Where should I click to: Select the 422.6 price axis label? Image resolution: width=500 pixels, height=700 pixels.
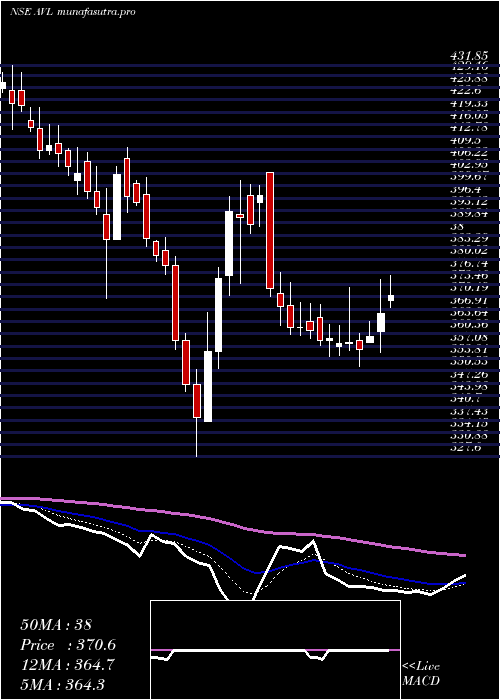click(466, 91)
